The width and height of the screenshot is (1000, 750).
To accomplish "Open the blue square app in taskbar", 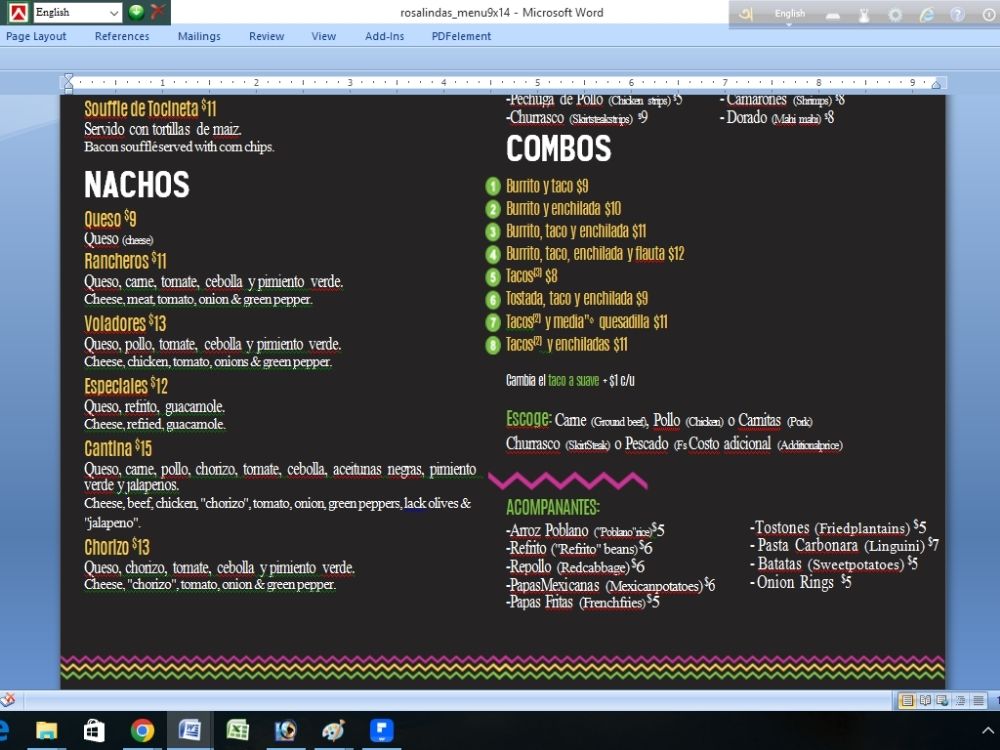I will click(x=381, y=730).
